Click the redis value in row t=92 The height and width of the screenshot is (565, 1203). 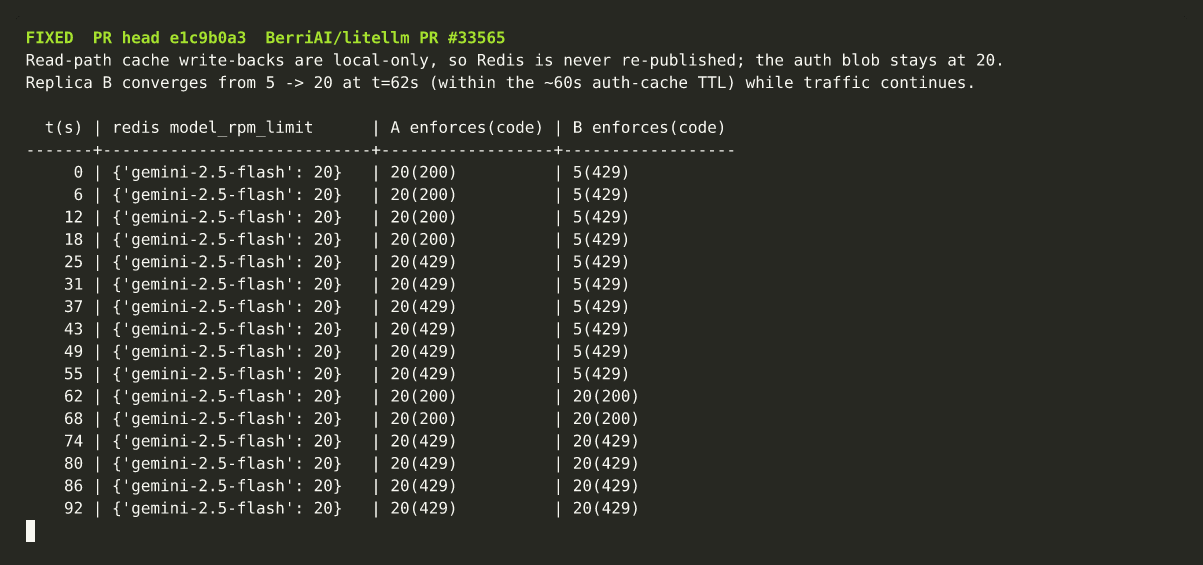pos(227,508)
